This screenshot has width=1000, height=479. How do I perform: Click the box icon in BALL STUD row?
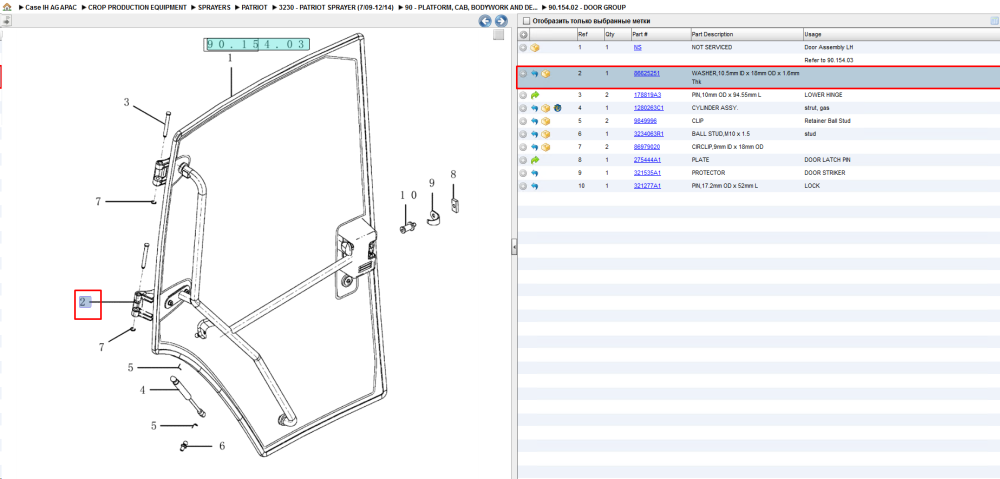[x=546, y=135]
